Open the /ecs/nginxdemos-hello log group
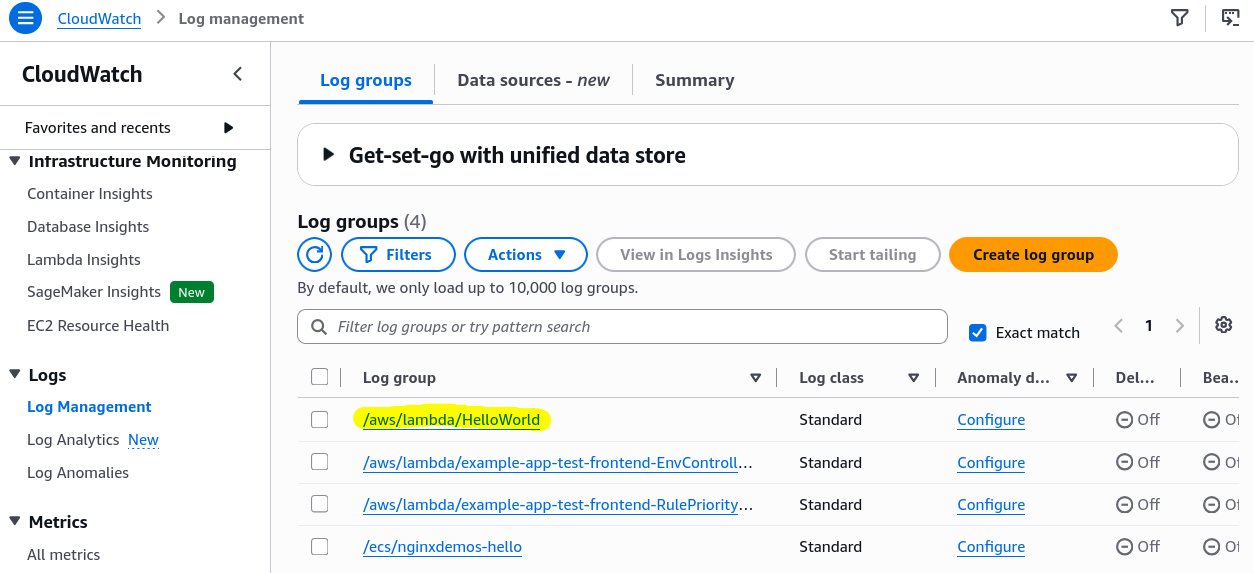This screenshot has height=573, width=1254. [442, 546]
